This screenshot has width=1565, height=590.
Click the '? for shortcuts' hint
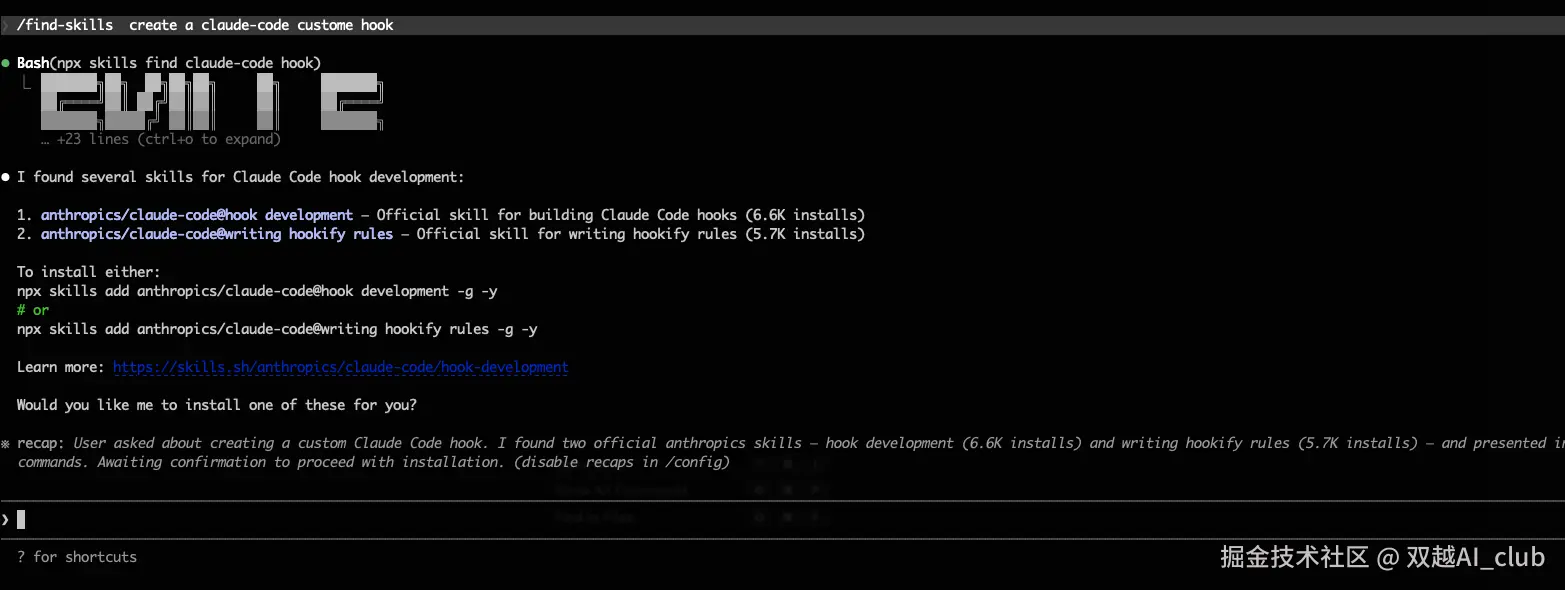pos(77,557)
